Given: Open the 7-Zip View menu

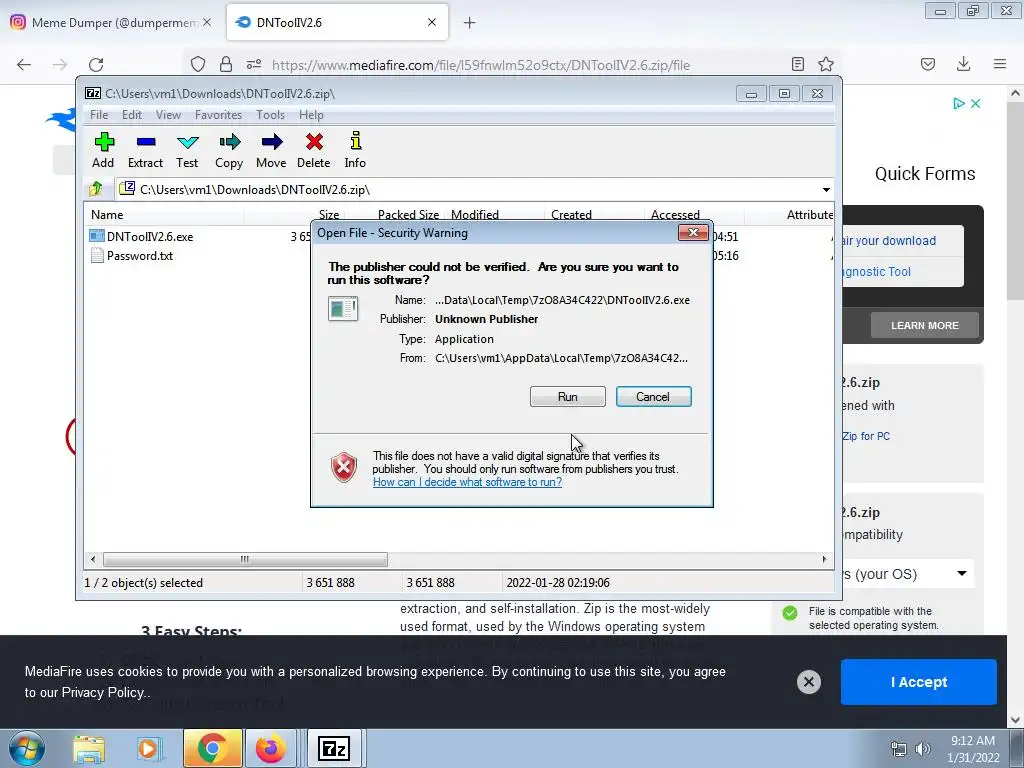Looking at the screenshot, I should tap(168, 115).
